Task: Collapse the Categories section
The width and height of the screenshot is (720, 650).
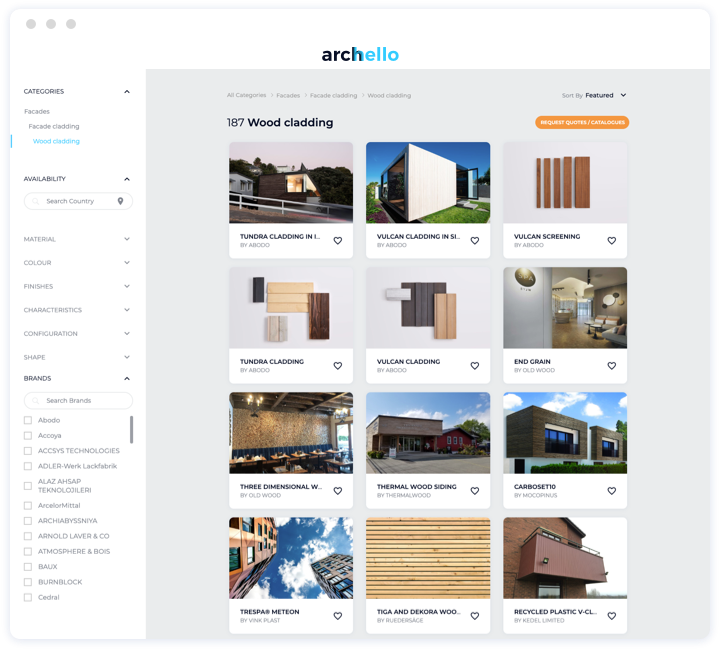Action: tap(127, 91)
